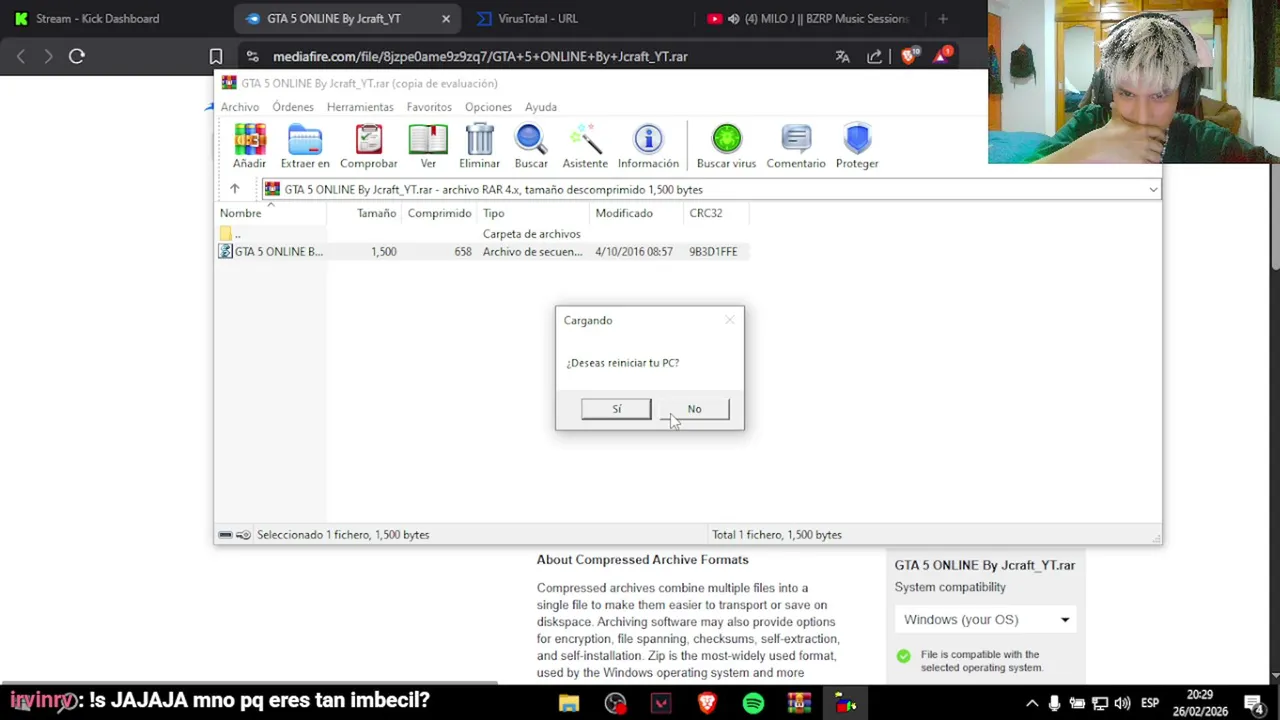Click the Proteger shield icon

point(857,146)
